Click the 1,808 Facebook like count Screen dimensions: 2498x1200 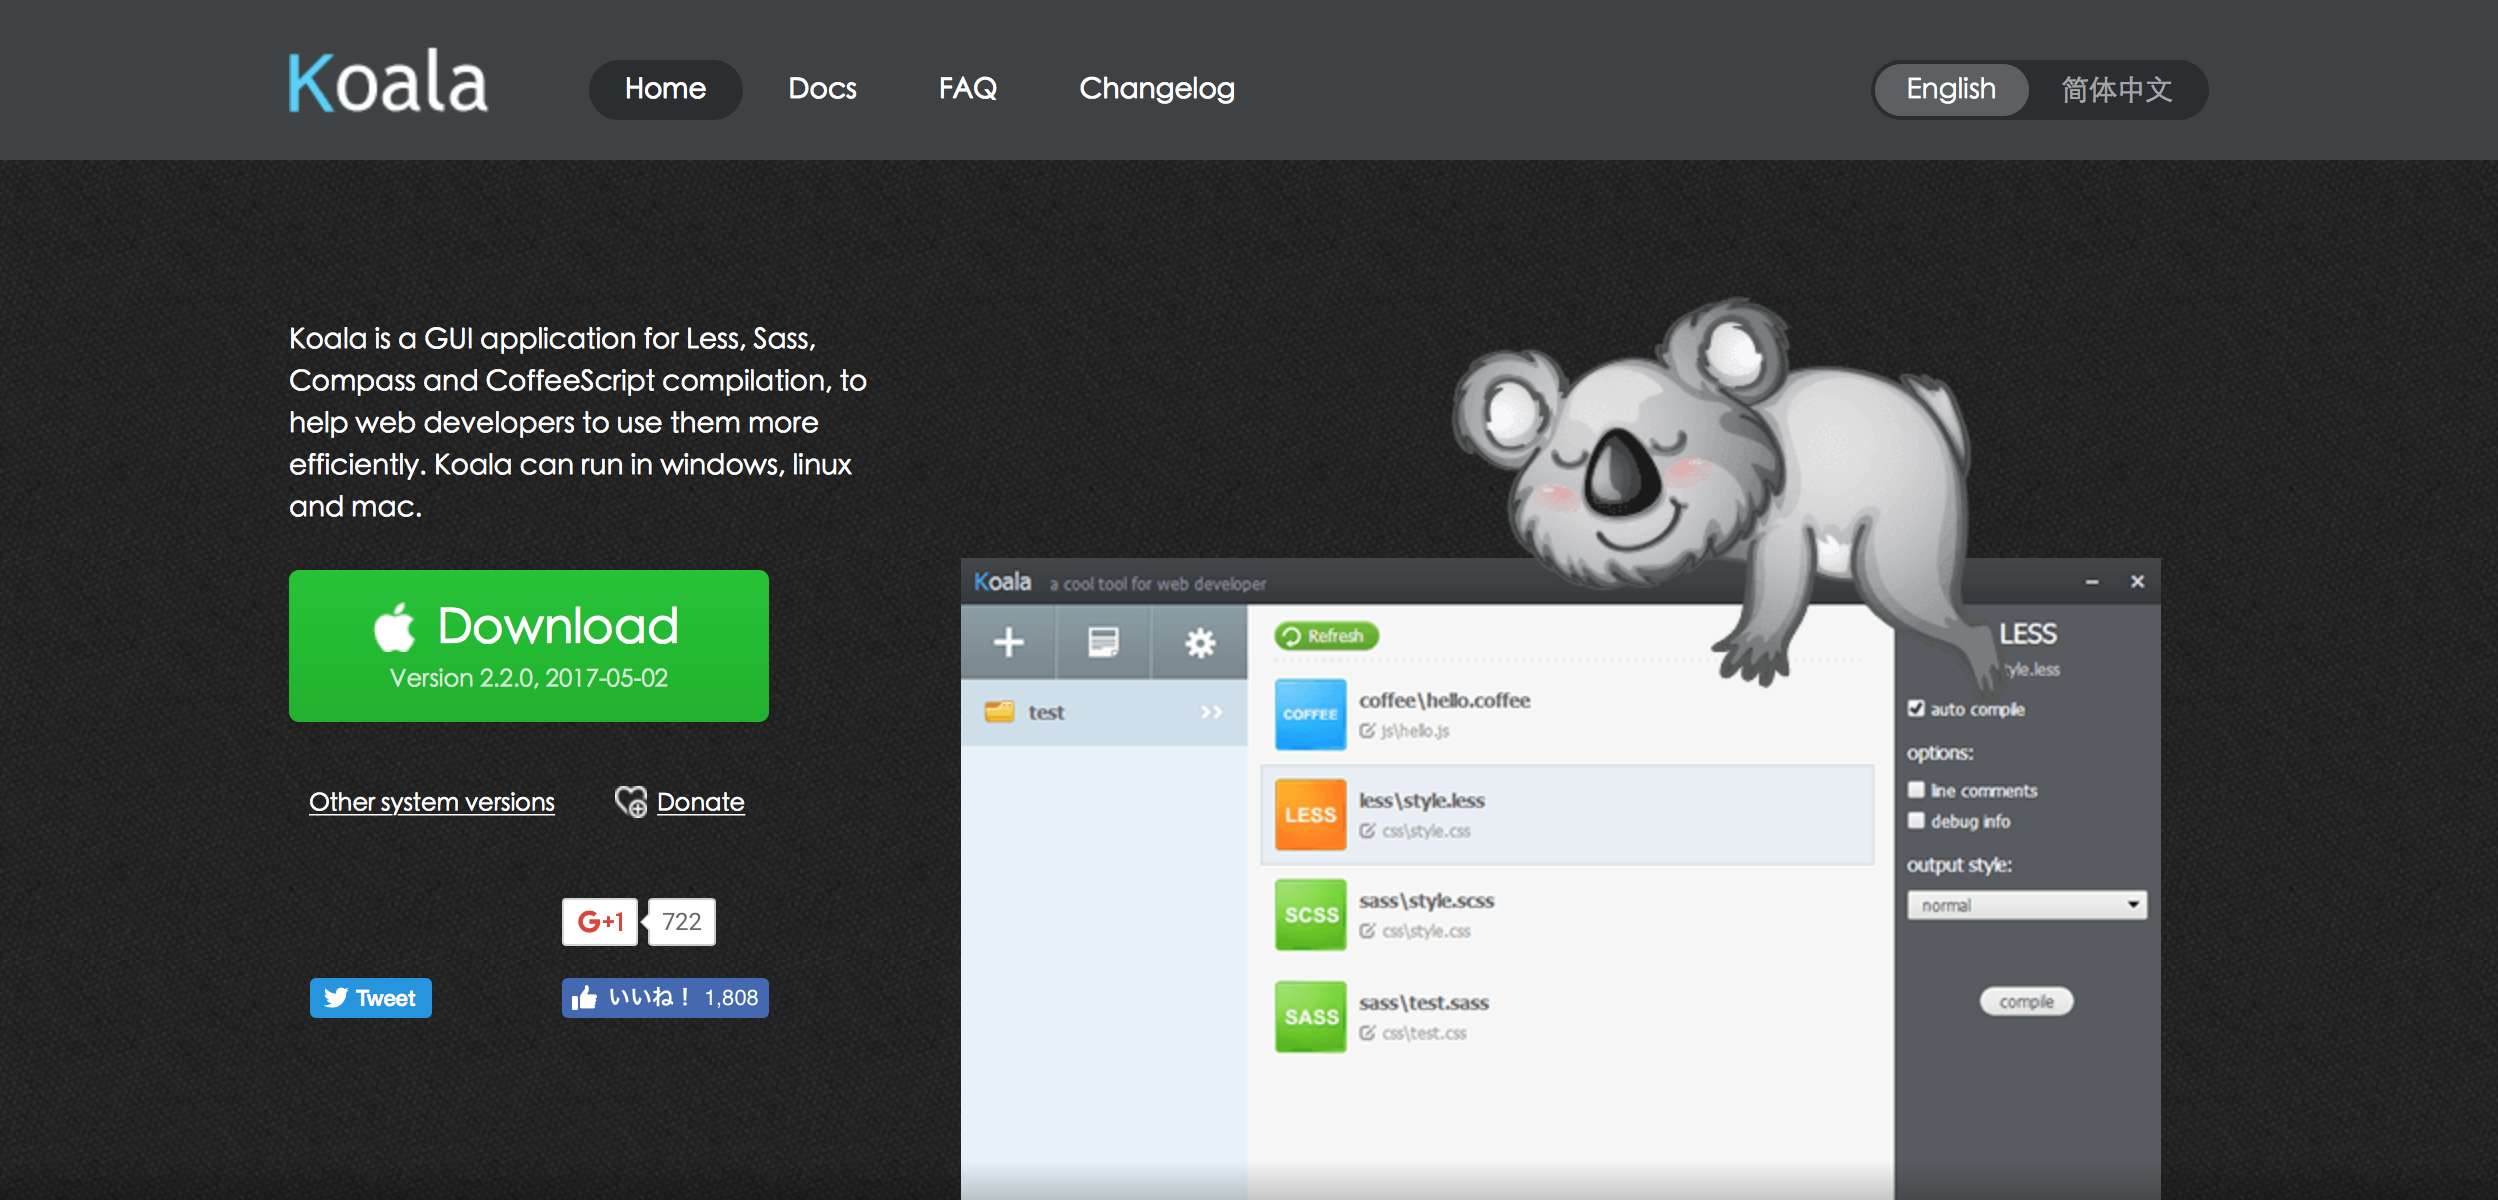pyautogui.click(x=731, y=998)
